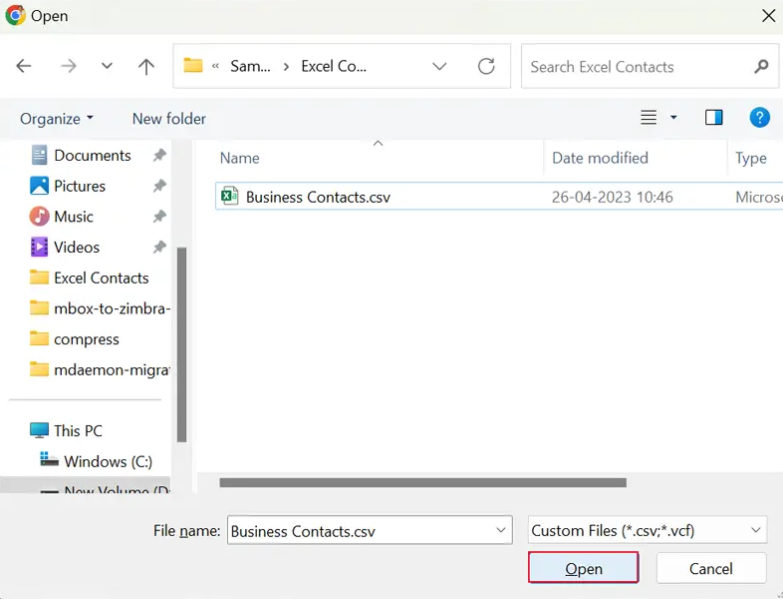Create a New folder
The height and width of the screenshot is (599, 783).
click(x=169, y=119)
